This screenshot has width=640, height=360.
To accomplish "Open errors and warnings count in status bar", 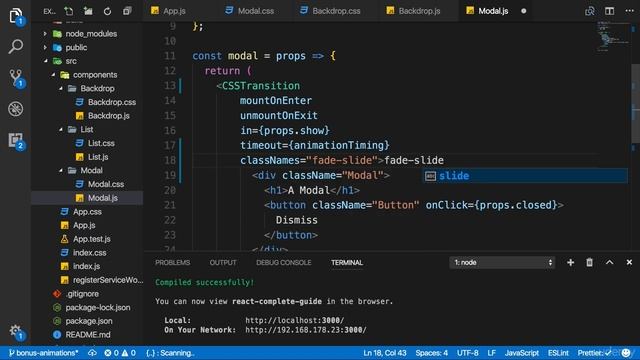I will click(x=120, y=353).
